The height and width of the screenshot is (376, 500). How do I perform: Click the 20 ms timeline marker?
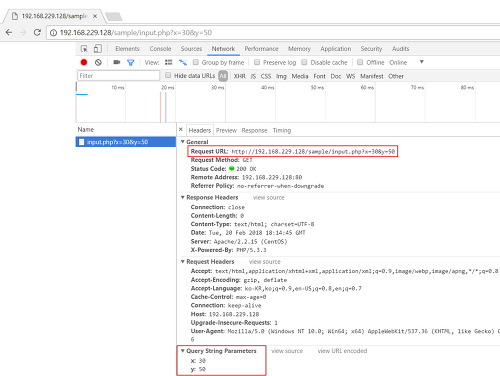[168, 88]
